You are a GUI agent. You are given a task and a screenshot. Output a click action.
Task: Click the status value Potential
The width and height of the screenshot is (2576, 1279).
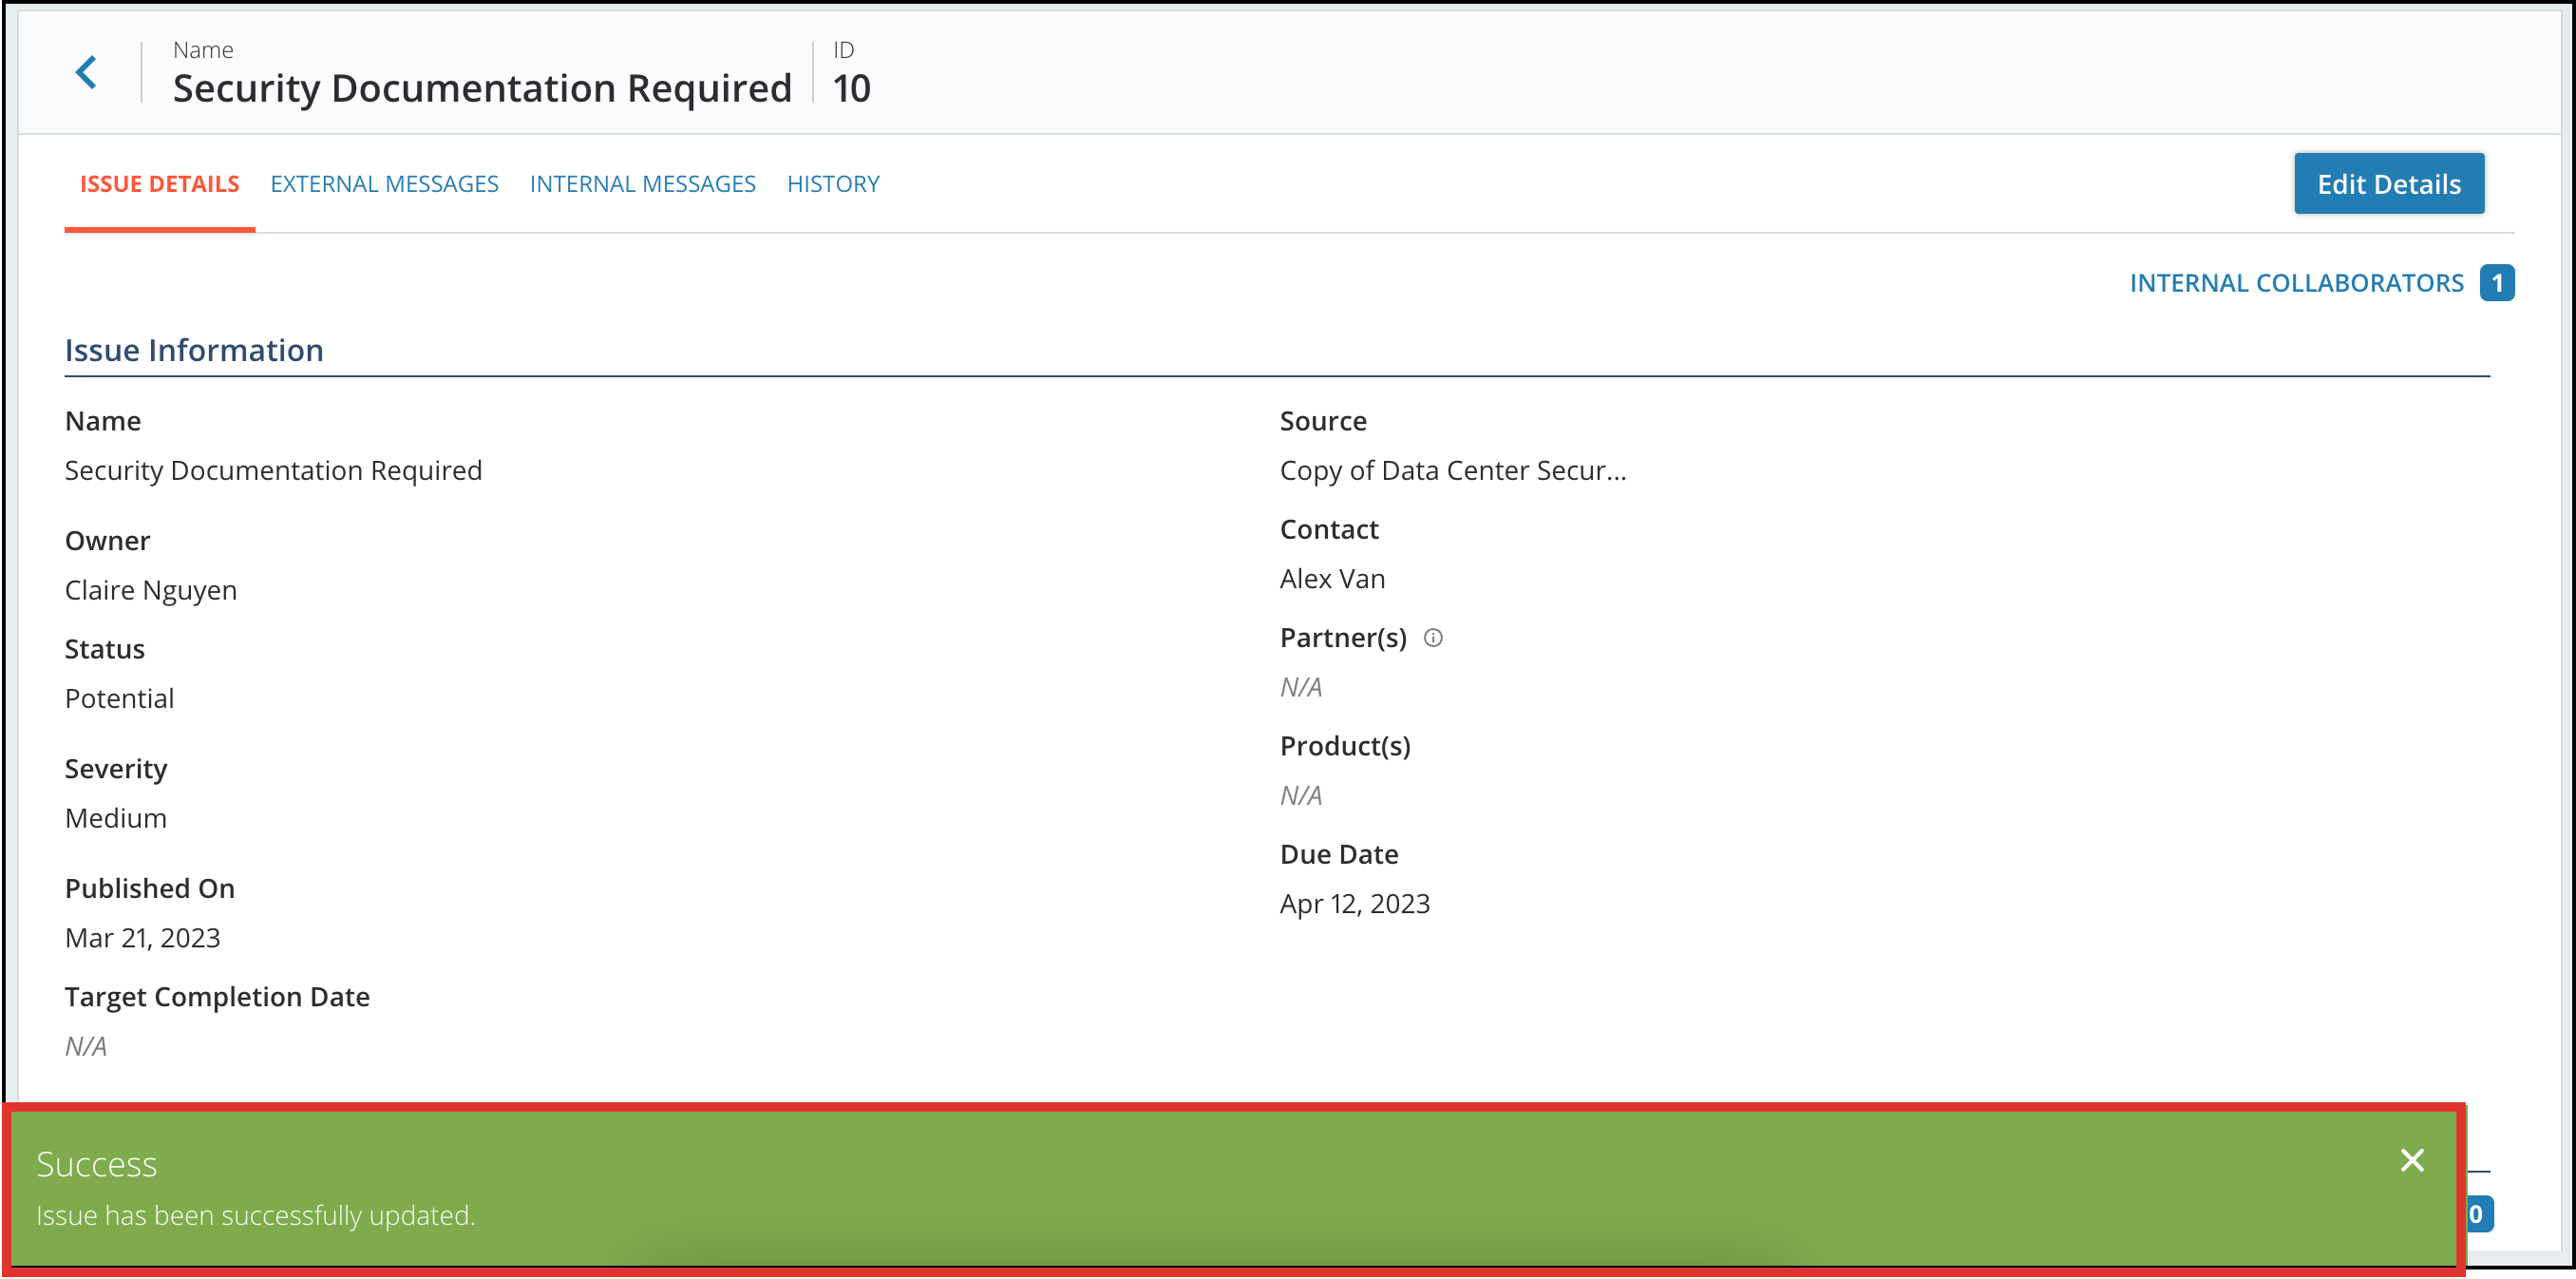click(119, 698)
